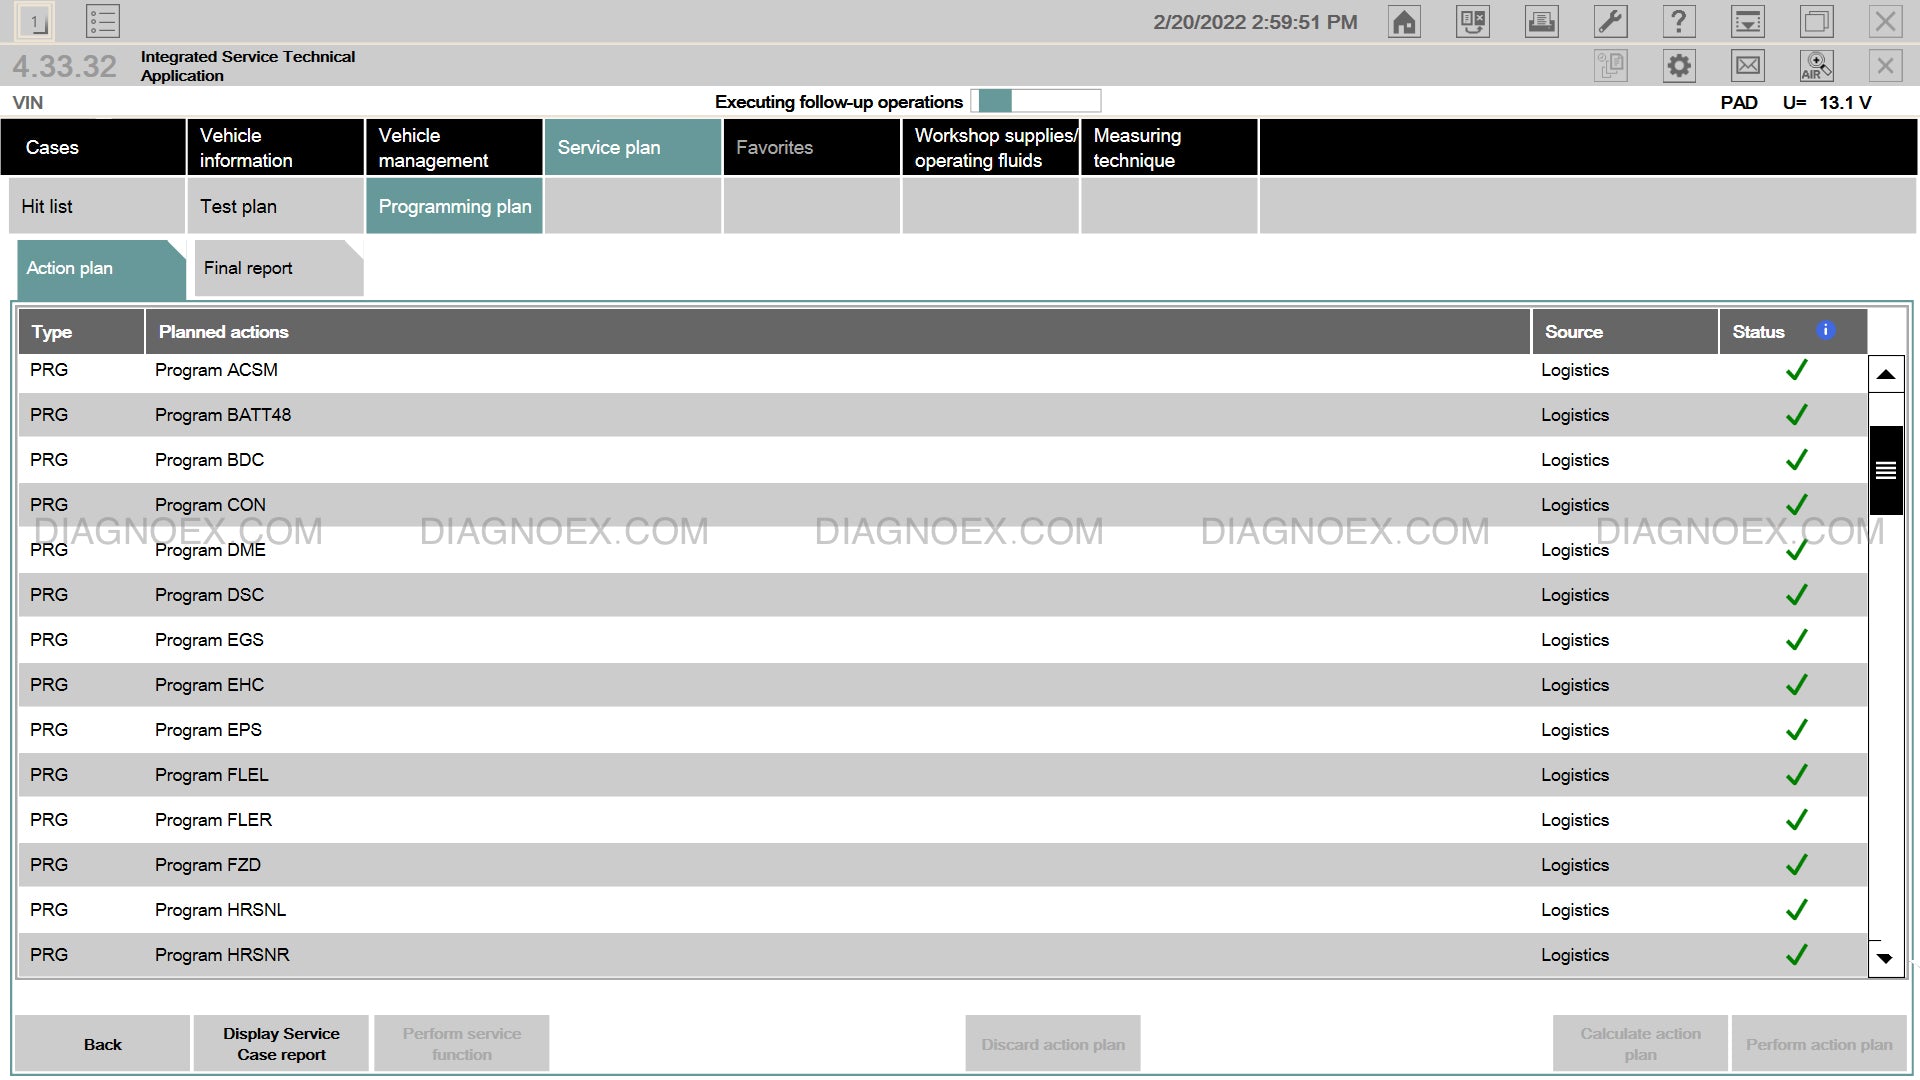Click the mail envelope icon
1920x1080 pixels.
[x=1748, y=66]
